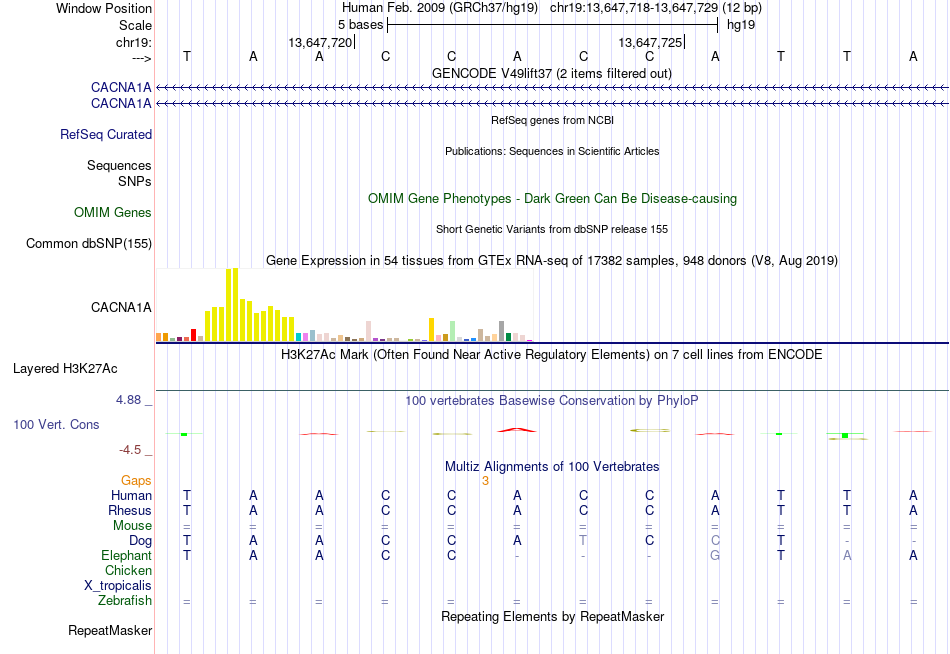The image size is (950, 654).
Task: Click the X_tropicalis species row label
Action: pos(118,586)
